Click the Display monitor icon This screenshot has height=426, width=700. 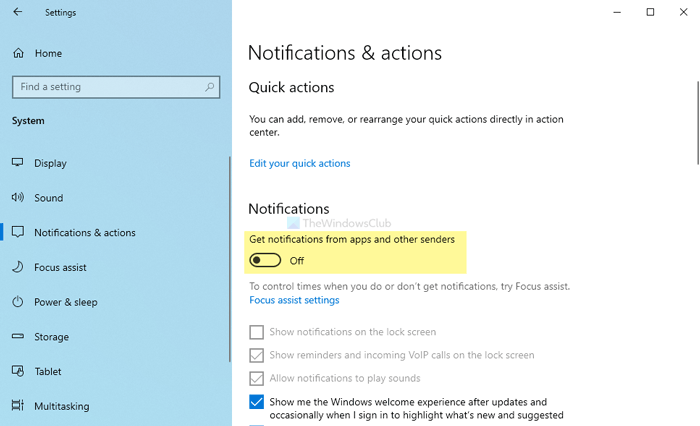18,163
